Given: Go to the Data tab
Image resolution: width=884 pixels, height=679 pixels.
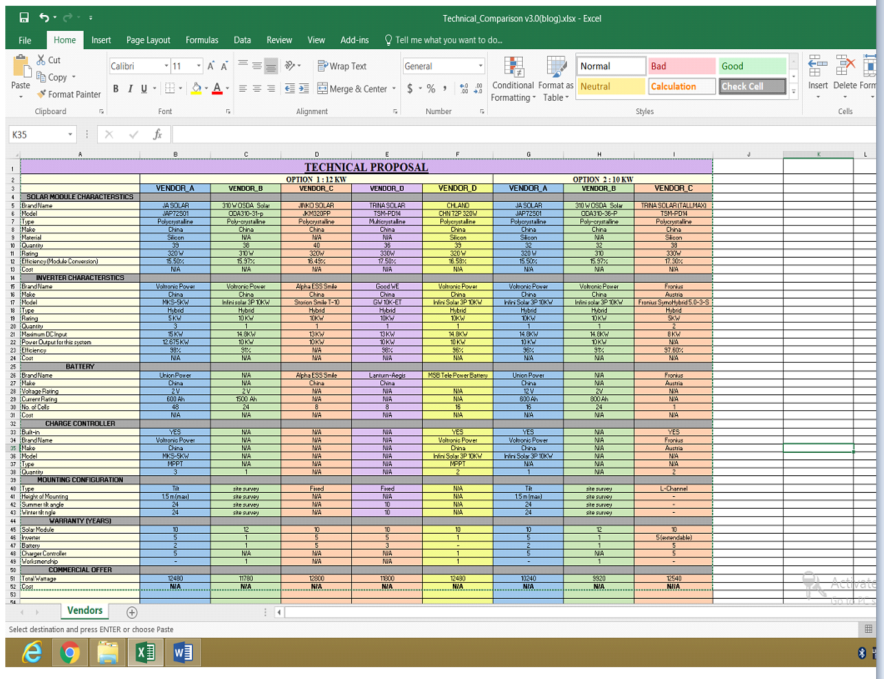Looking at the screenshot, I should [x=242, y=40].
